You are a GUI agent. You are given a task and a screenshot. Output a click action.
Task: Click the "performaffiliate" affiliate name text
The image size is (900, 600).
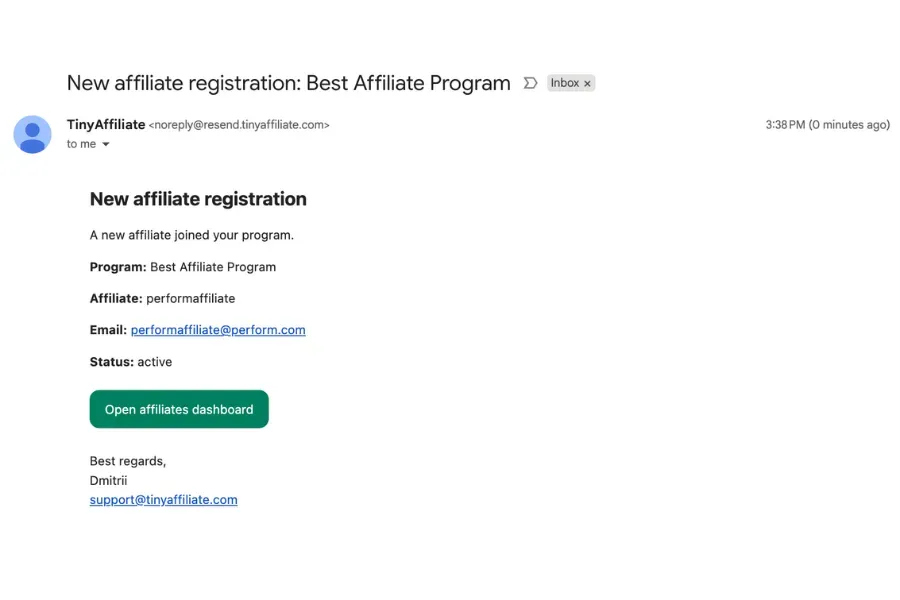(190, 298)
